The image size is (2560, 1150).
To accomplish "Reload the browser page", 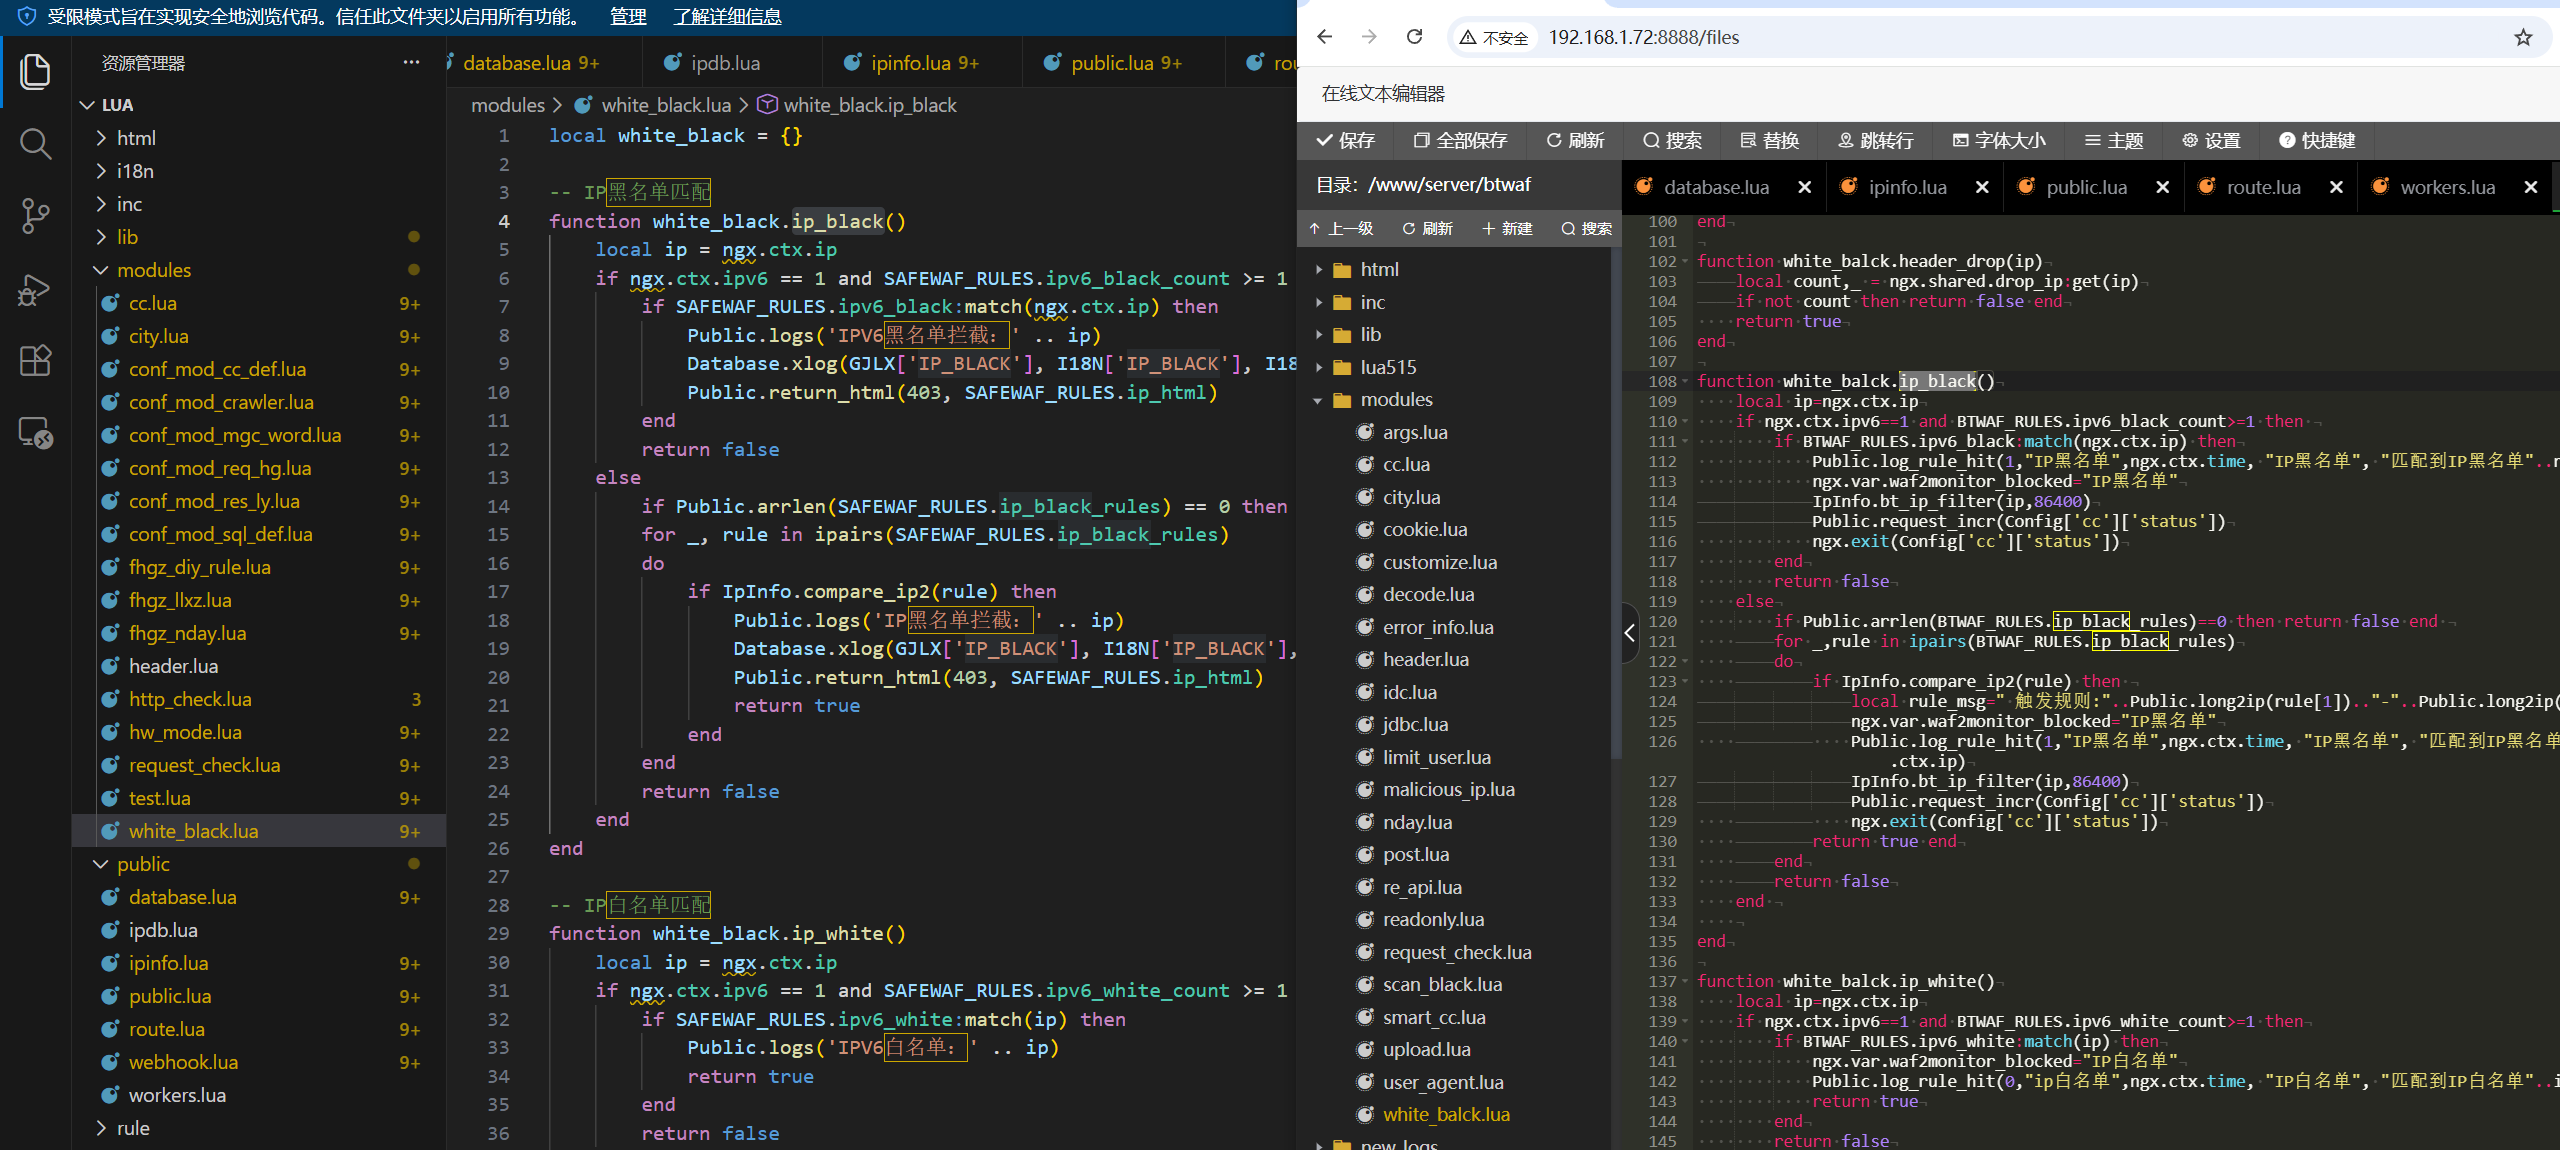I will [x=1414, y=37].
